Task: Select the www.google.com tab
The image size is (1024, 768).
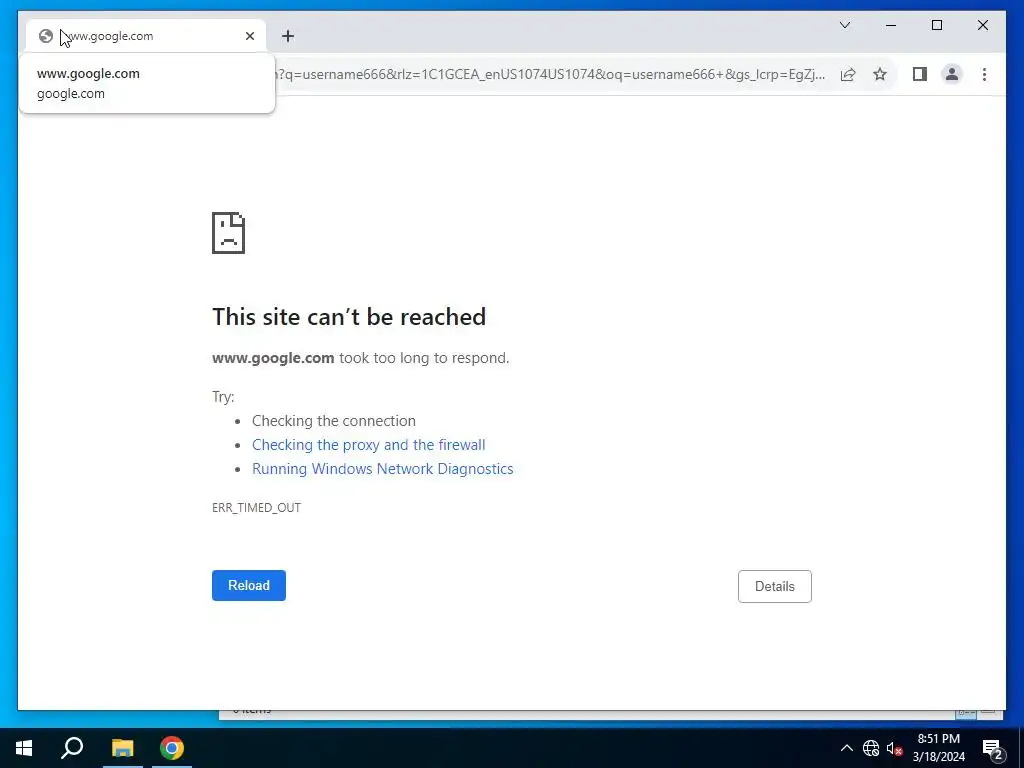Action: pos(146,36)
